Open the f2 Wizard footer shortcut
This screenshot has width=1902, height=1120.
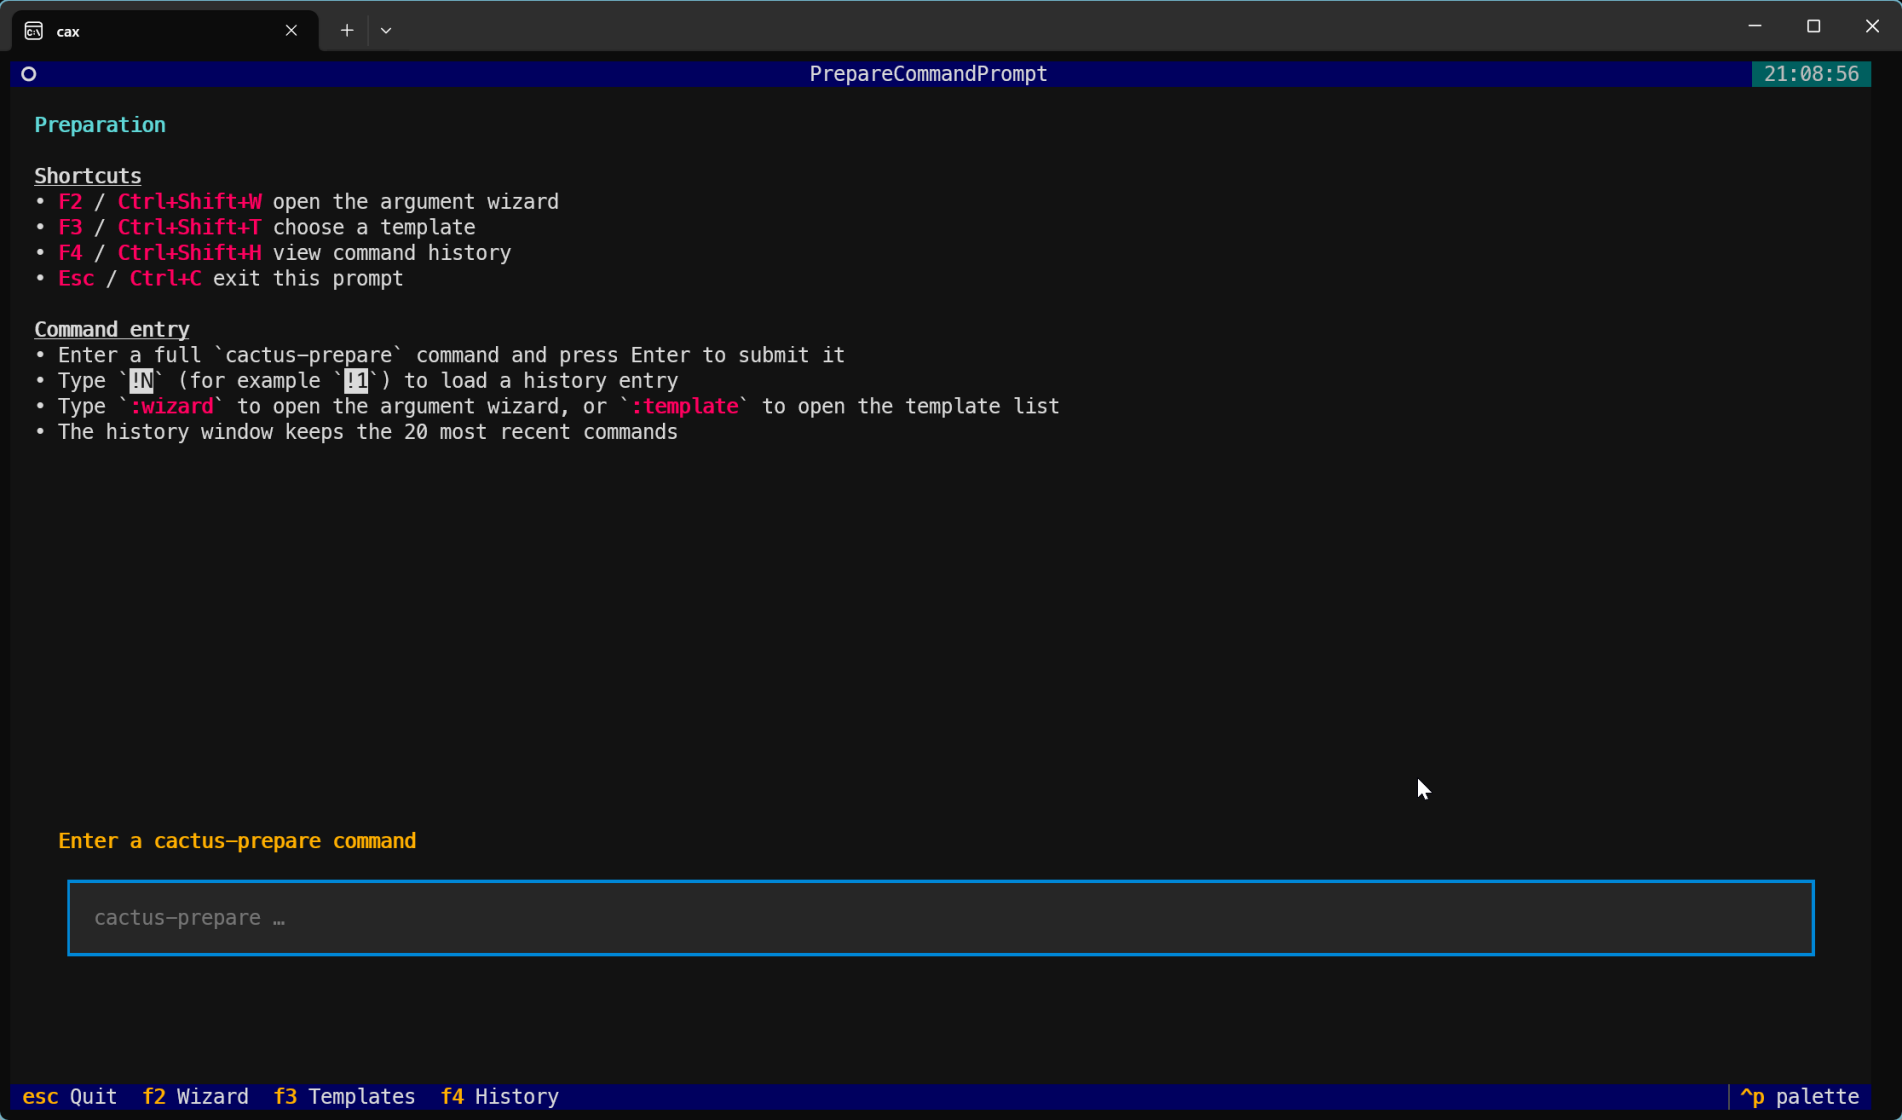(195, 1096)
